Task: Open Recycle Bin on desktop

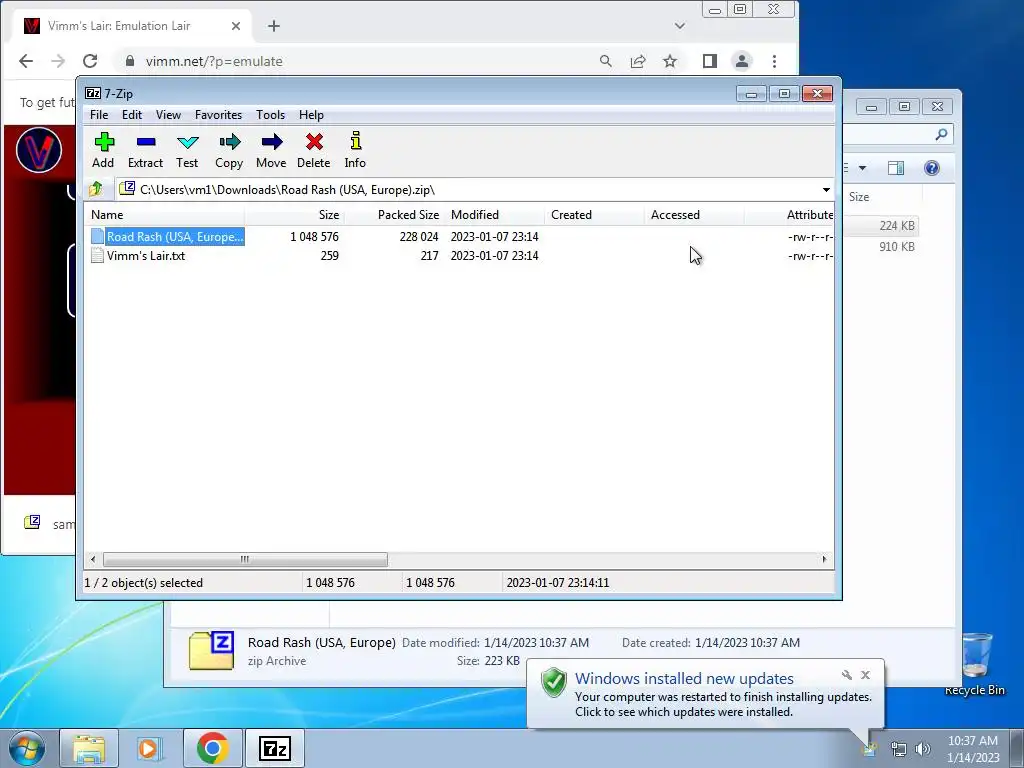Action: pos(975,664)
